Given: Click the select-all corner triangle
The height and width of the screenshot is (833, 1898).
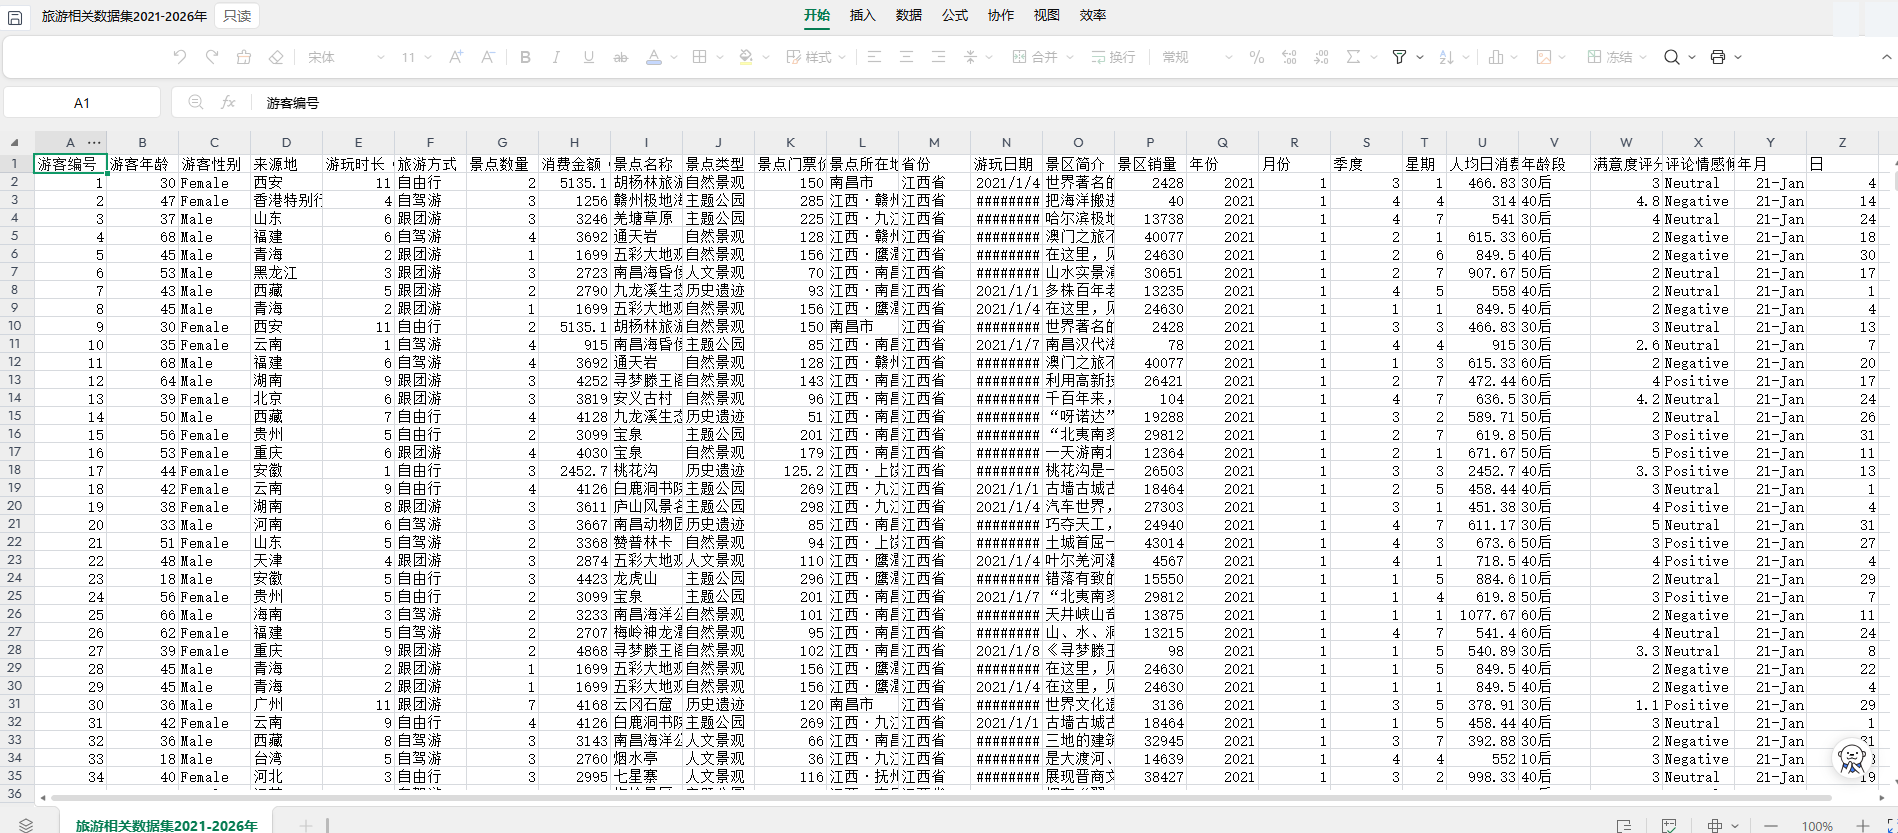Looking at the screenshot, I should 14,143.
